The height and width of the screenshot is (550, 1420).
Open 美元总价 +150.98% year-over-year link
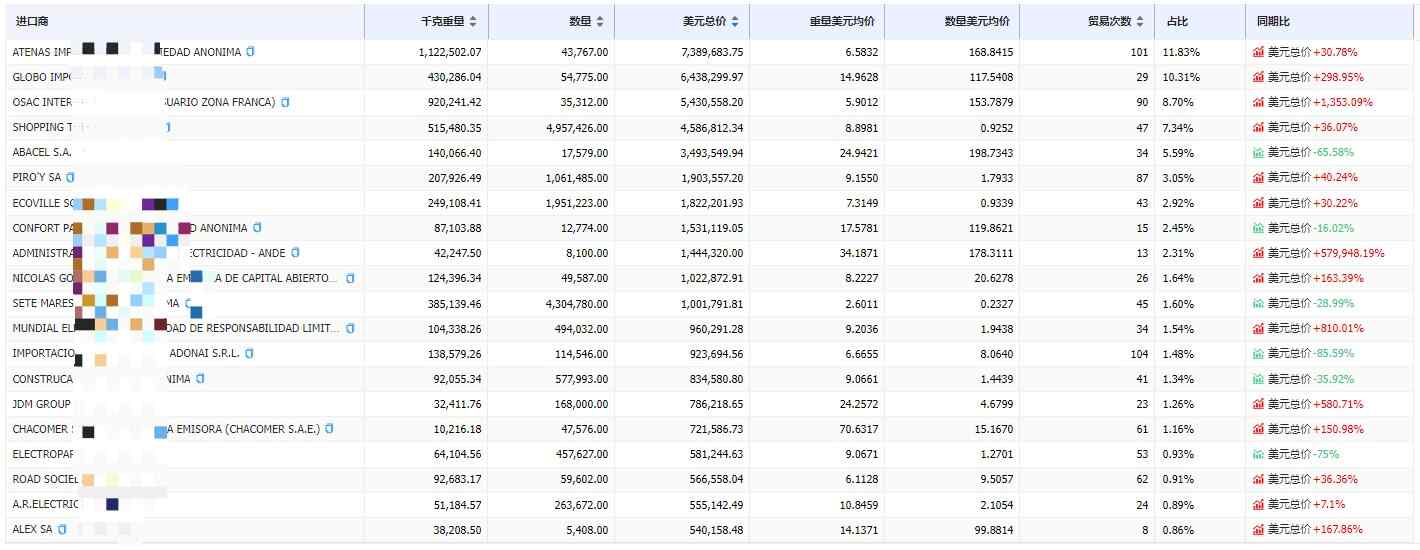pos(1316,429)
